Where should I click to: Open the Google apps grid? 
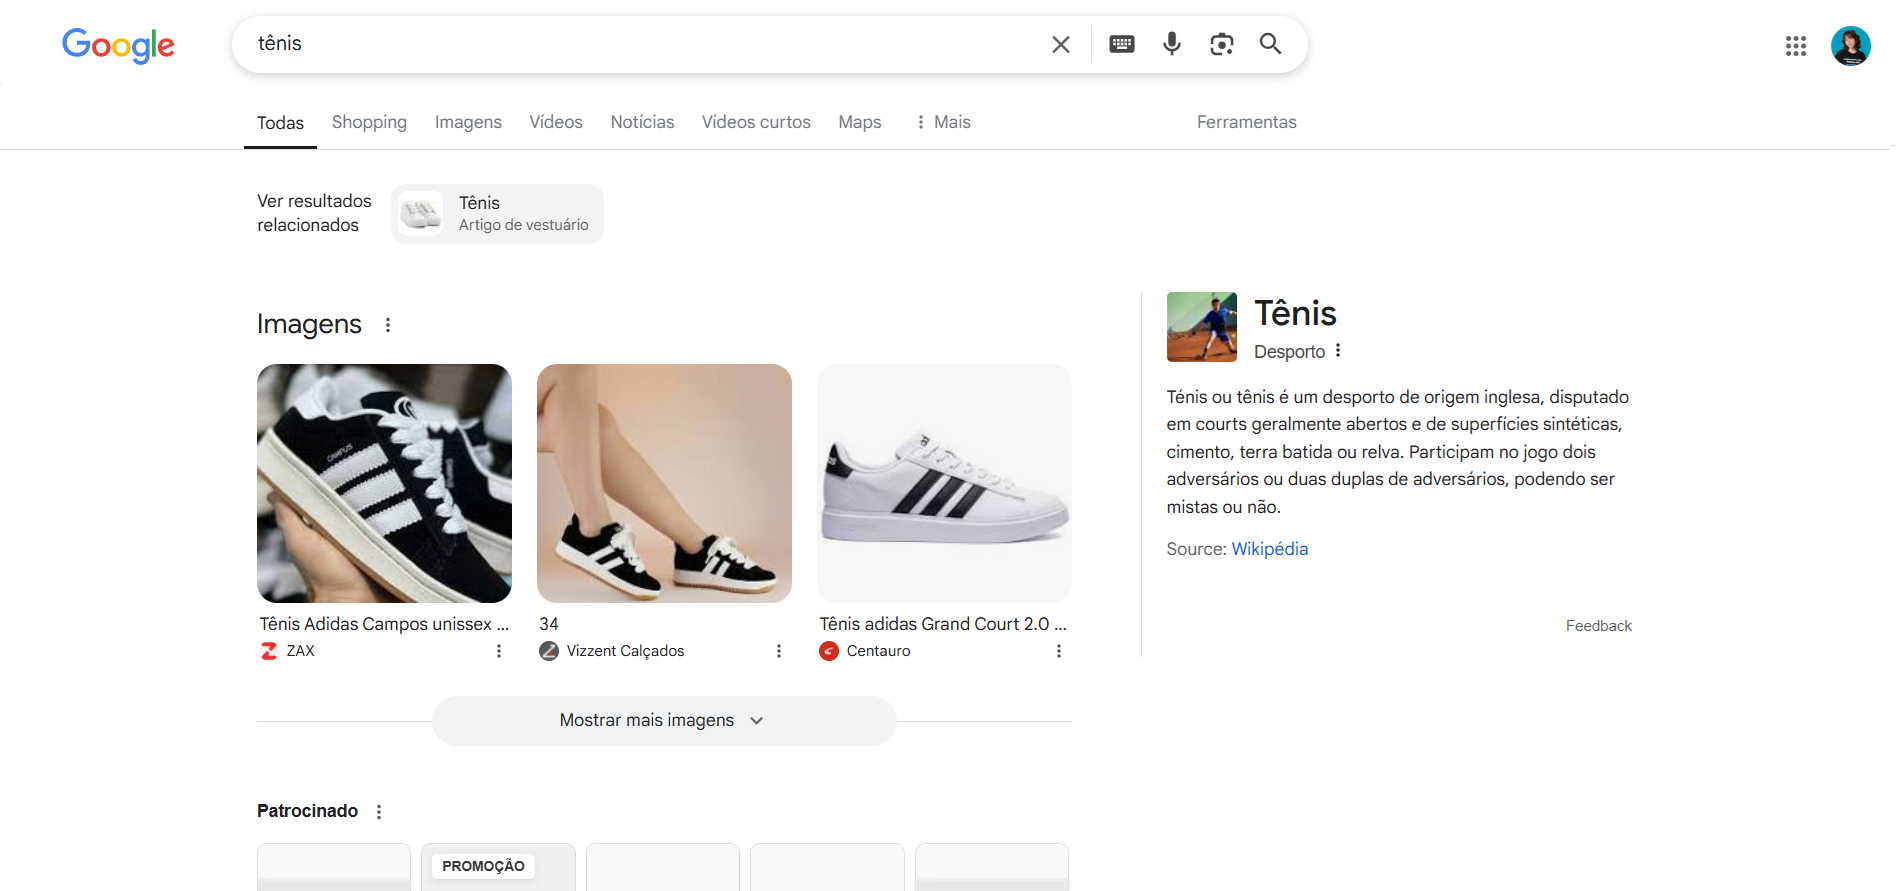(x=1796, y=46)
